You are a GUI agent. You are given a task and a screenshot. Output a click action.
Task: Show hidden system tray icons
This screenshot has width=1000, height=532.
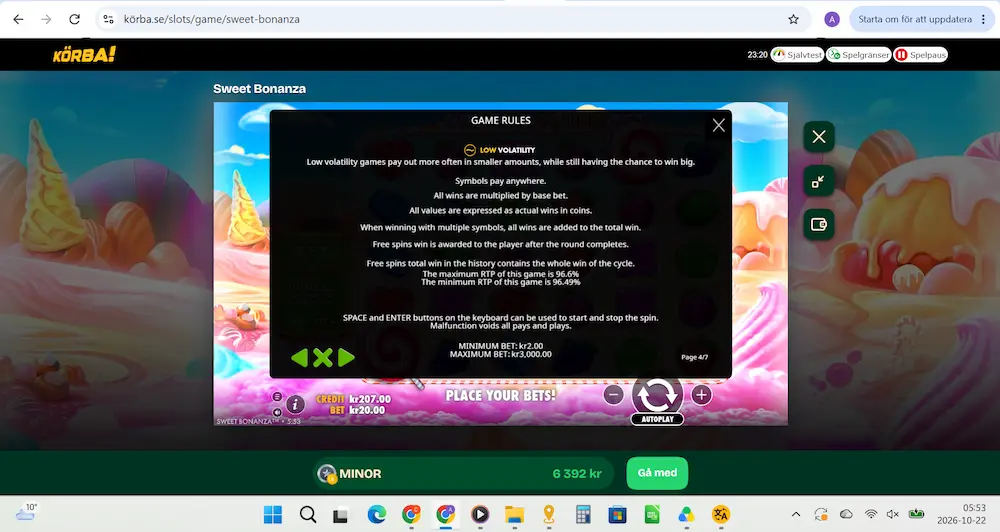[796, 514]
